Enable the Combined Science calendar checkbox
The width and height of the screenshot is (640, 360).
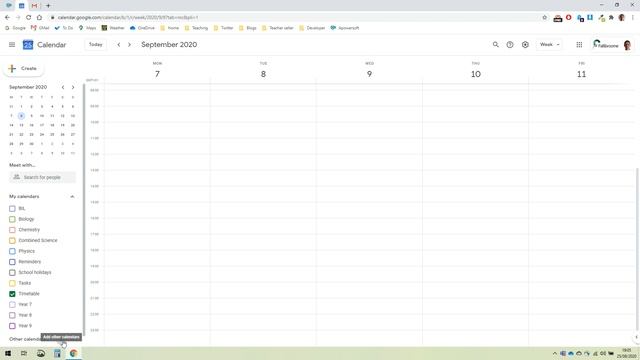pyautogui.click(x=12, y=240)
